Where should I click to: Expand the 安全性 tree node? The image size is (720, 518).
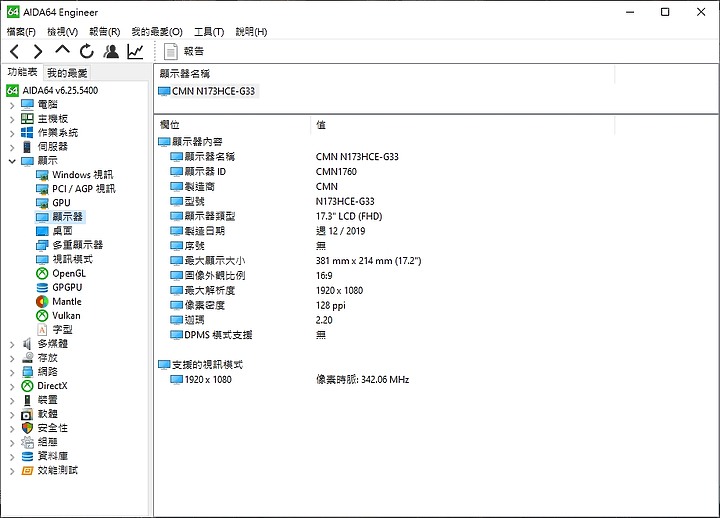pos(12,428)
